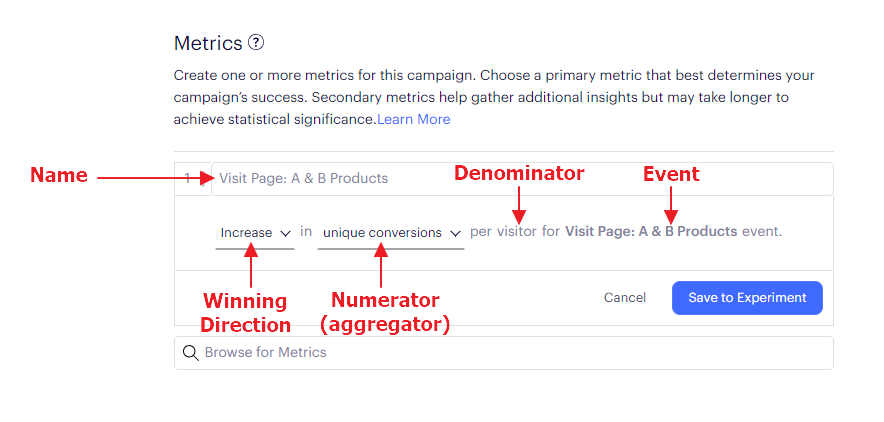Click the Save to Experiment button
Image resolution: width=884 pixels, height=422 pixels.
click(x=747, y=297)
